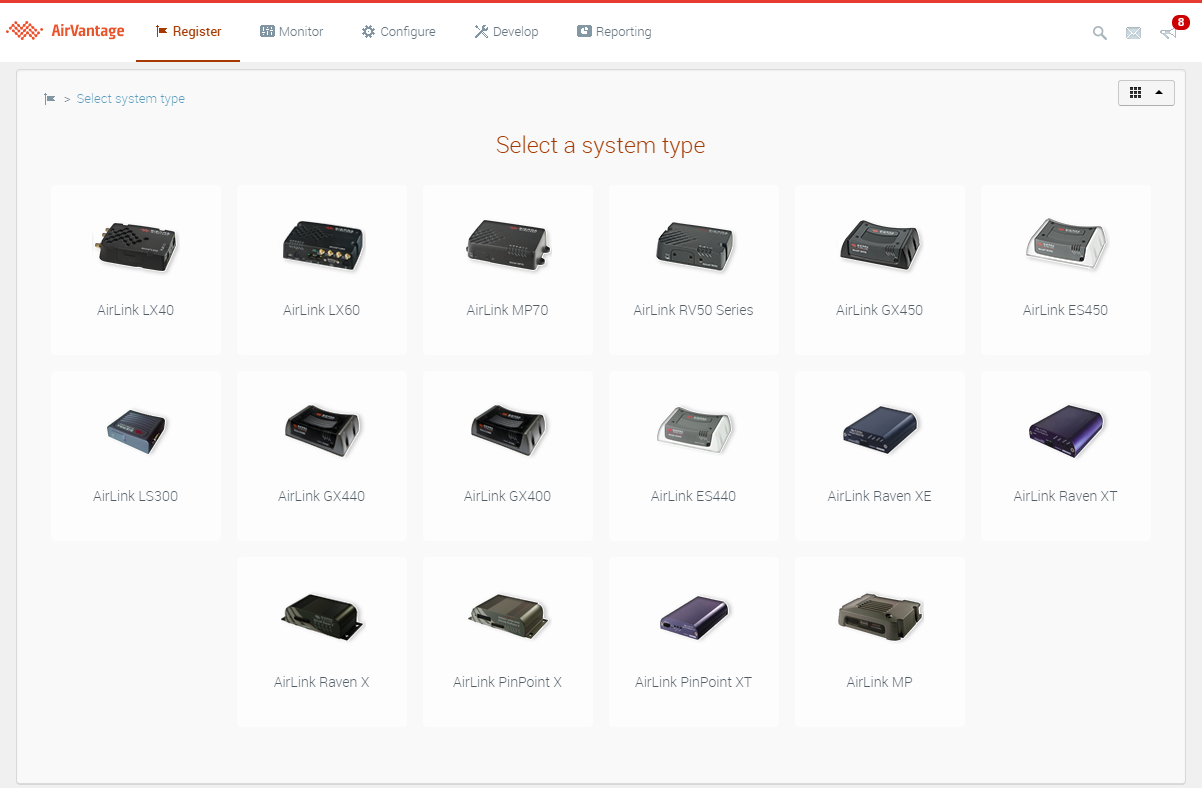Open notifications megaphone with badge 8
Viewport: 1202px width, 788px height.
[1172, 29]
